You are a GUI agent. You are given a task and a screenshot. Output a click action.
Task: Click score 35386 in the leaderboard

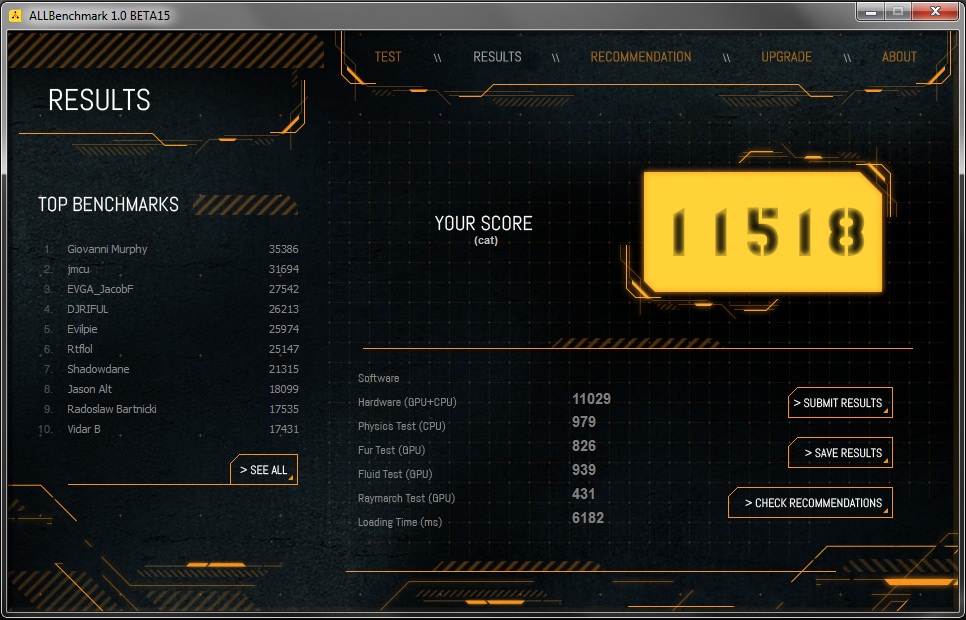pos(283,249)
